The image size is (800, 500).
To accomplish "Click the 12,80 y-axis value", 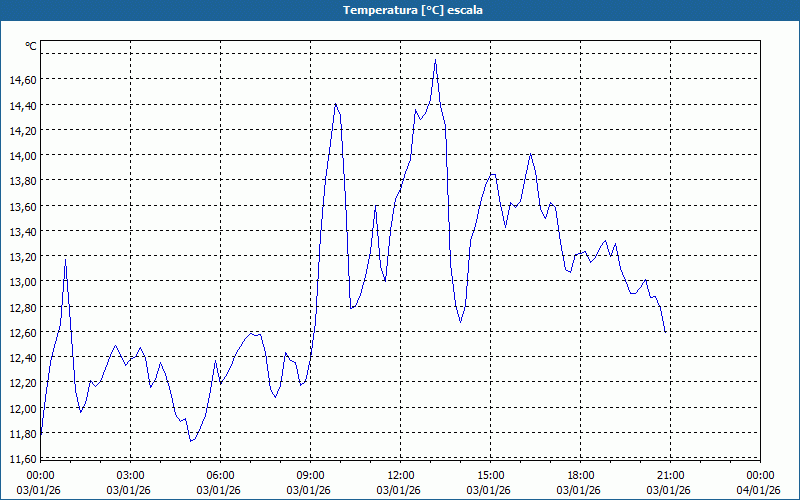I will pyautogui.click(x=23, y=307).
